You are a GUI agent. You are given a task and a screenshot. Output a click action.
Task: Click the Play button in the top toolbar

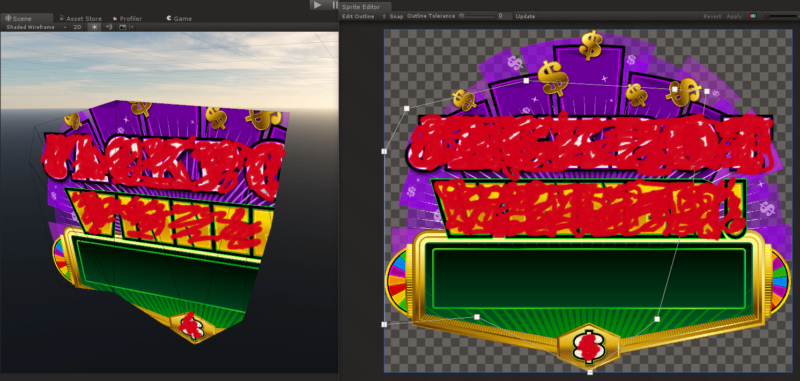(x=317, y=5)
